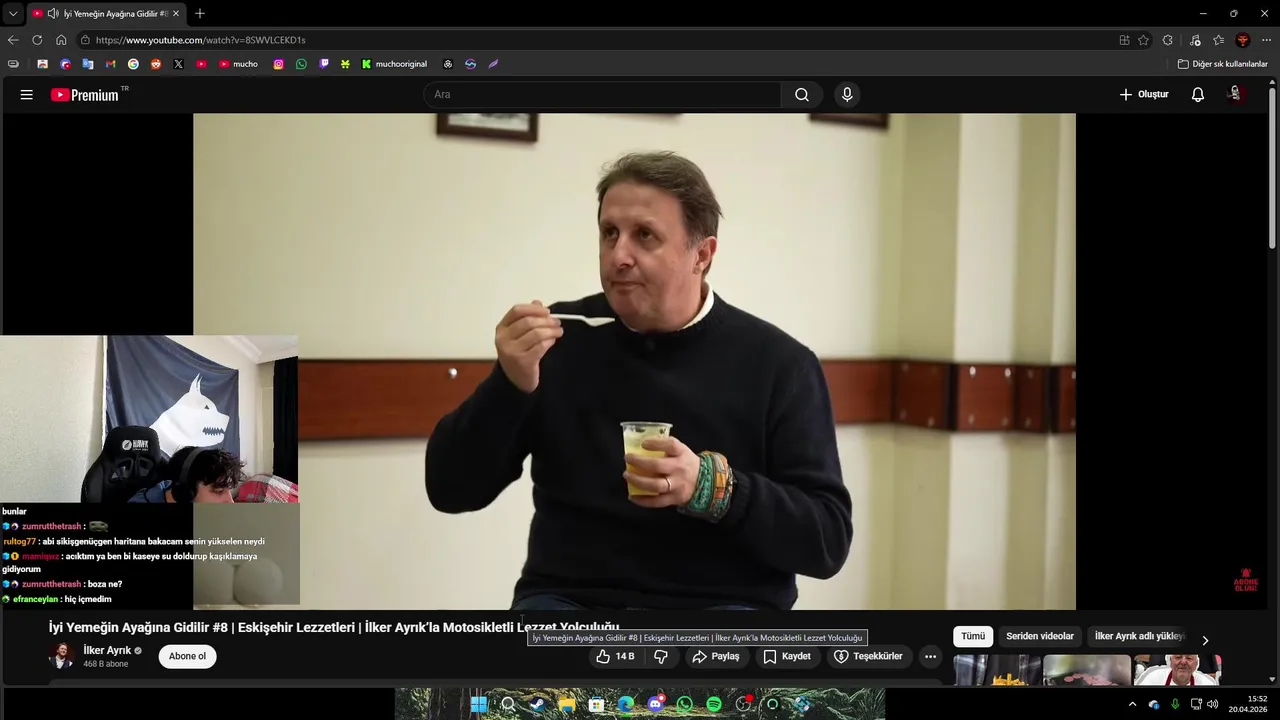Open taskbar clock showing 15:52
The image size is (1280, 720).
1248,704
